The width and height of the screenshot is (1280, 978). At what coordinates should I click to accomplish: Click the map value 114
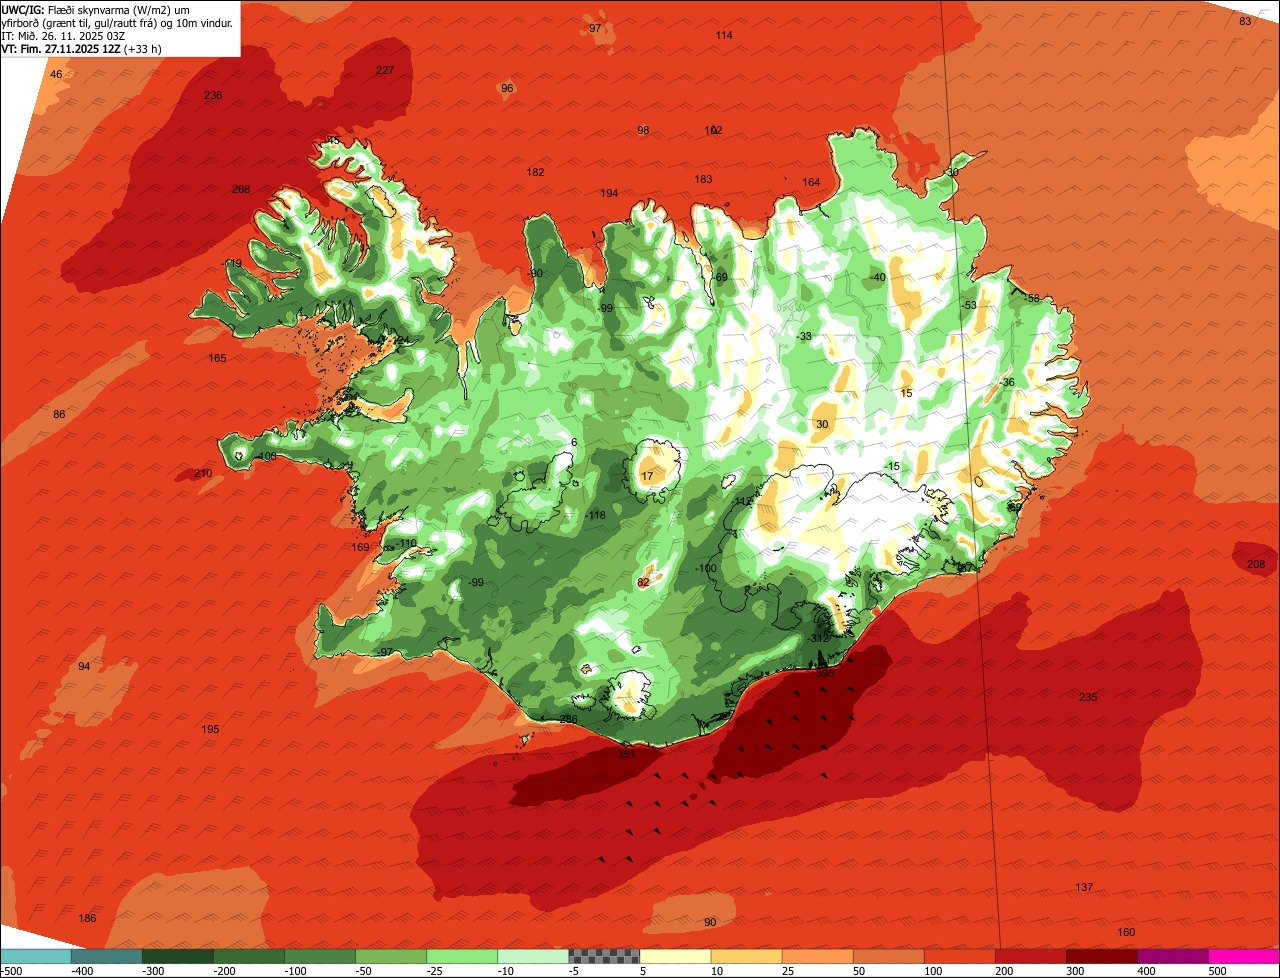click(x=724, y=35)
